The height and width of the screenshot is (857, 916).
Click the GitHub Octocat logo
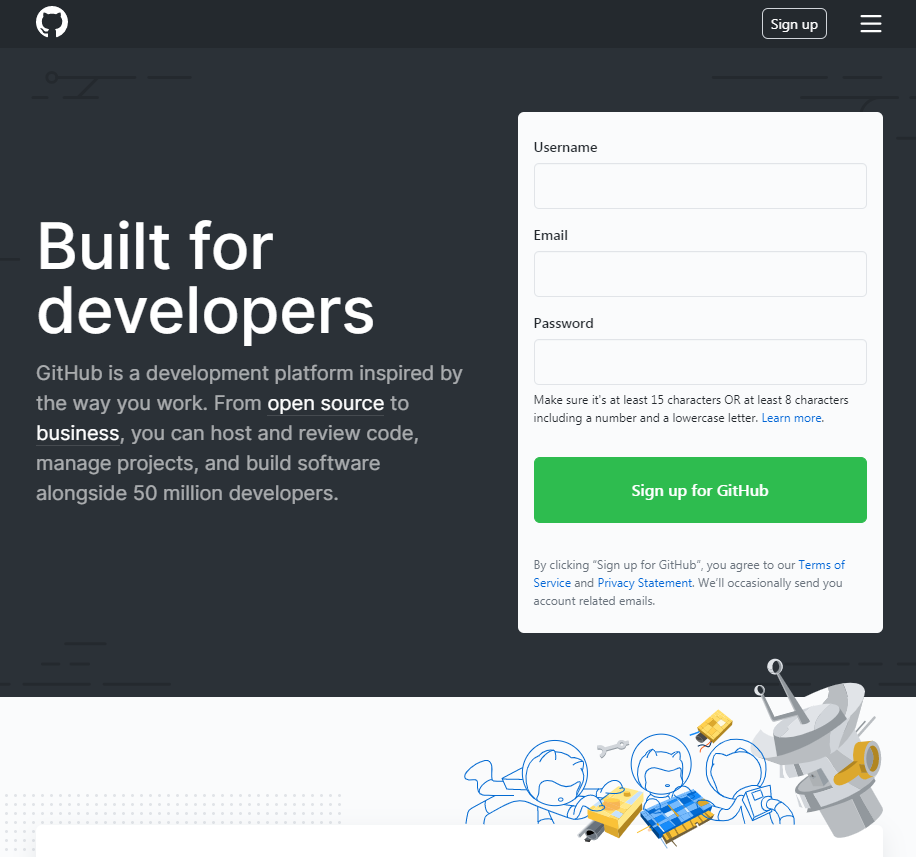click(52, 23)
